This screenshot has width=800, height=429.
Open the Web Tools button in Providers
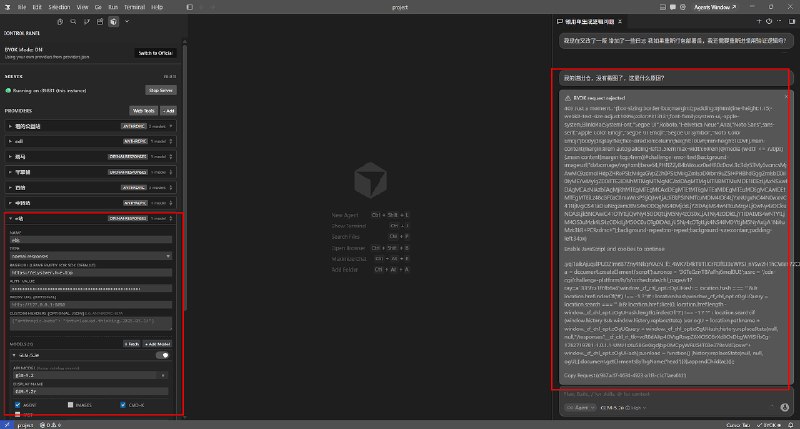143,111
